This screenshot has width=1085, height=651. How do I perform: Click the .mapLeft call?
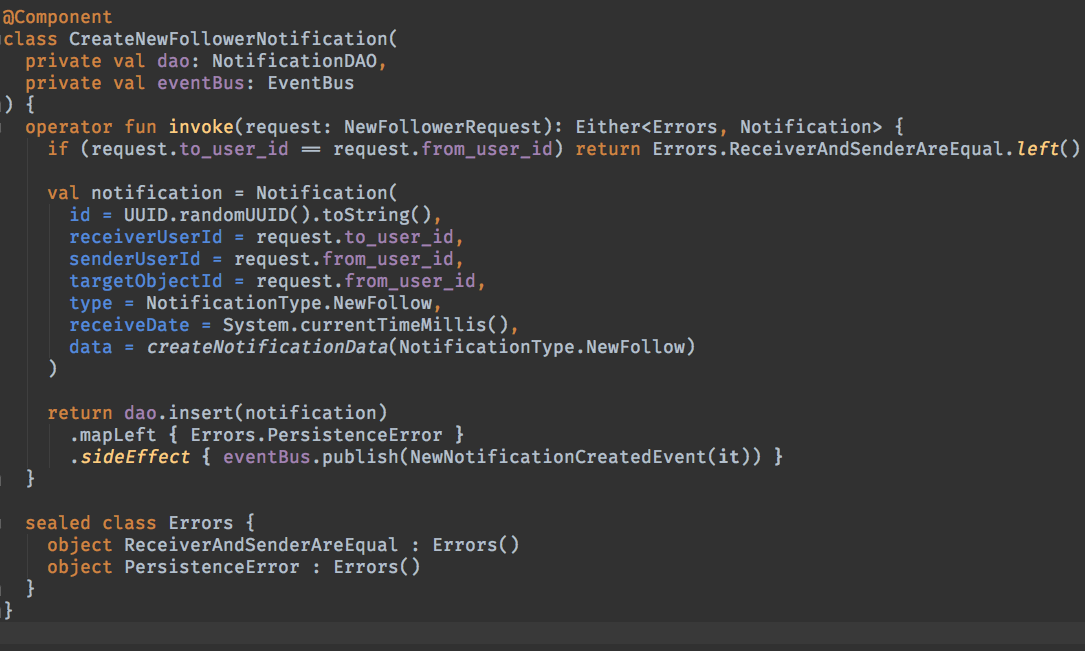(x=113, y=435)
